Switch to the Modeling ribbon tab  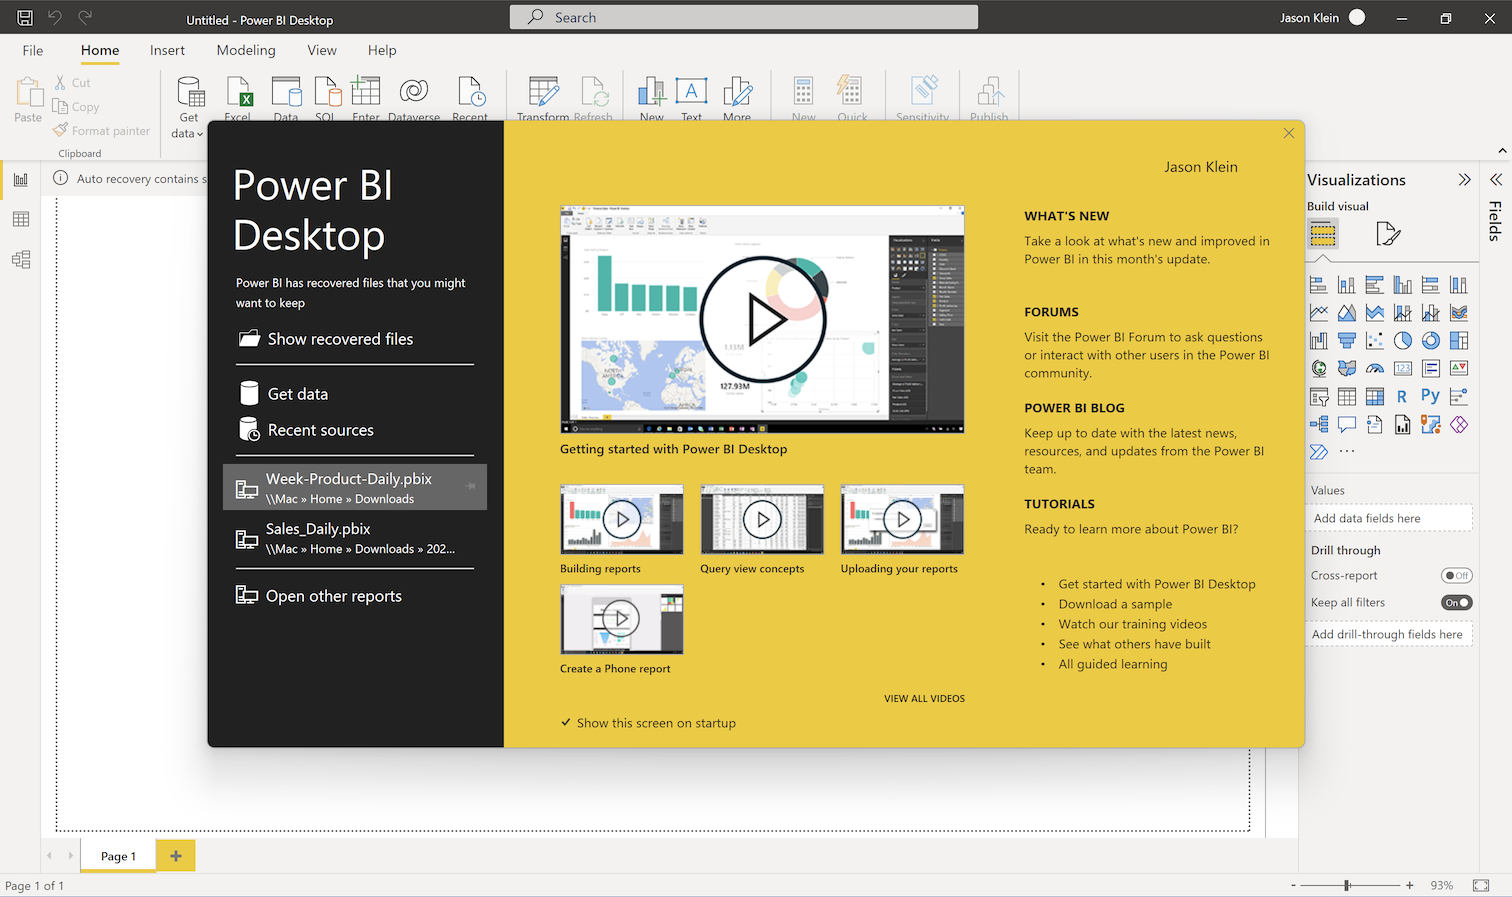pyautogui.click(x=246, y=50)
